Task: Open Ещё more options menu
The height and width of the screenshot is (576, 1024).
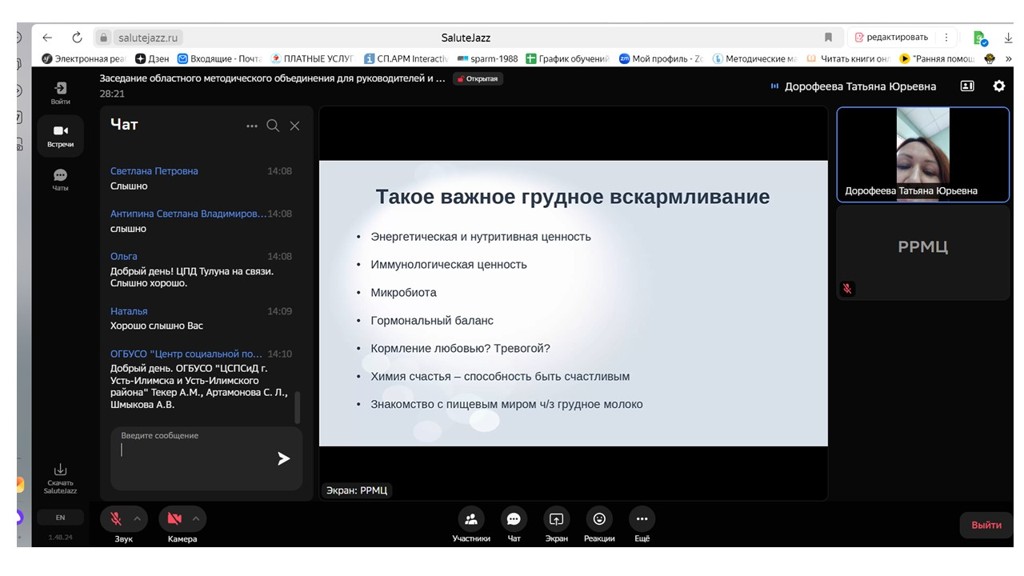Action: point(642,519)
